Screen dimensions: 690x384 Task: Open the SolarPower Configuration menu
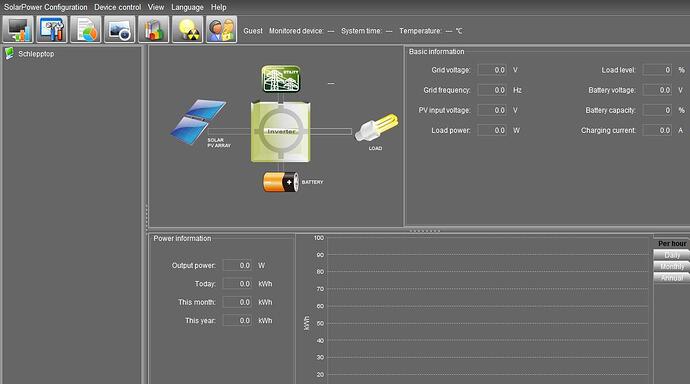[x=46, y=7]
